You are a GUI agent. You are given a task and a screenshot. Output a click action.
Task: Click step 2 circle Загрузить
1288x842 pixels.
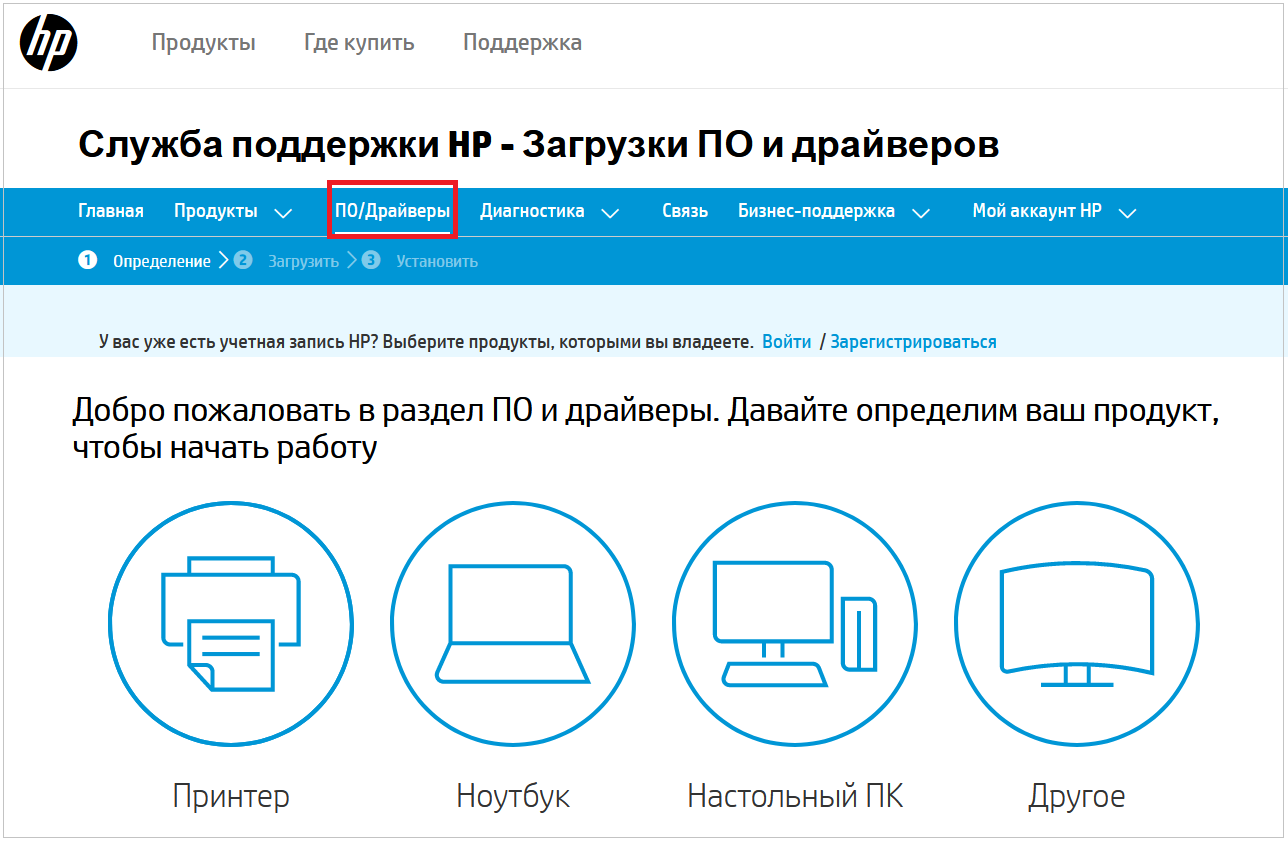(x=243, y=261)
